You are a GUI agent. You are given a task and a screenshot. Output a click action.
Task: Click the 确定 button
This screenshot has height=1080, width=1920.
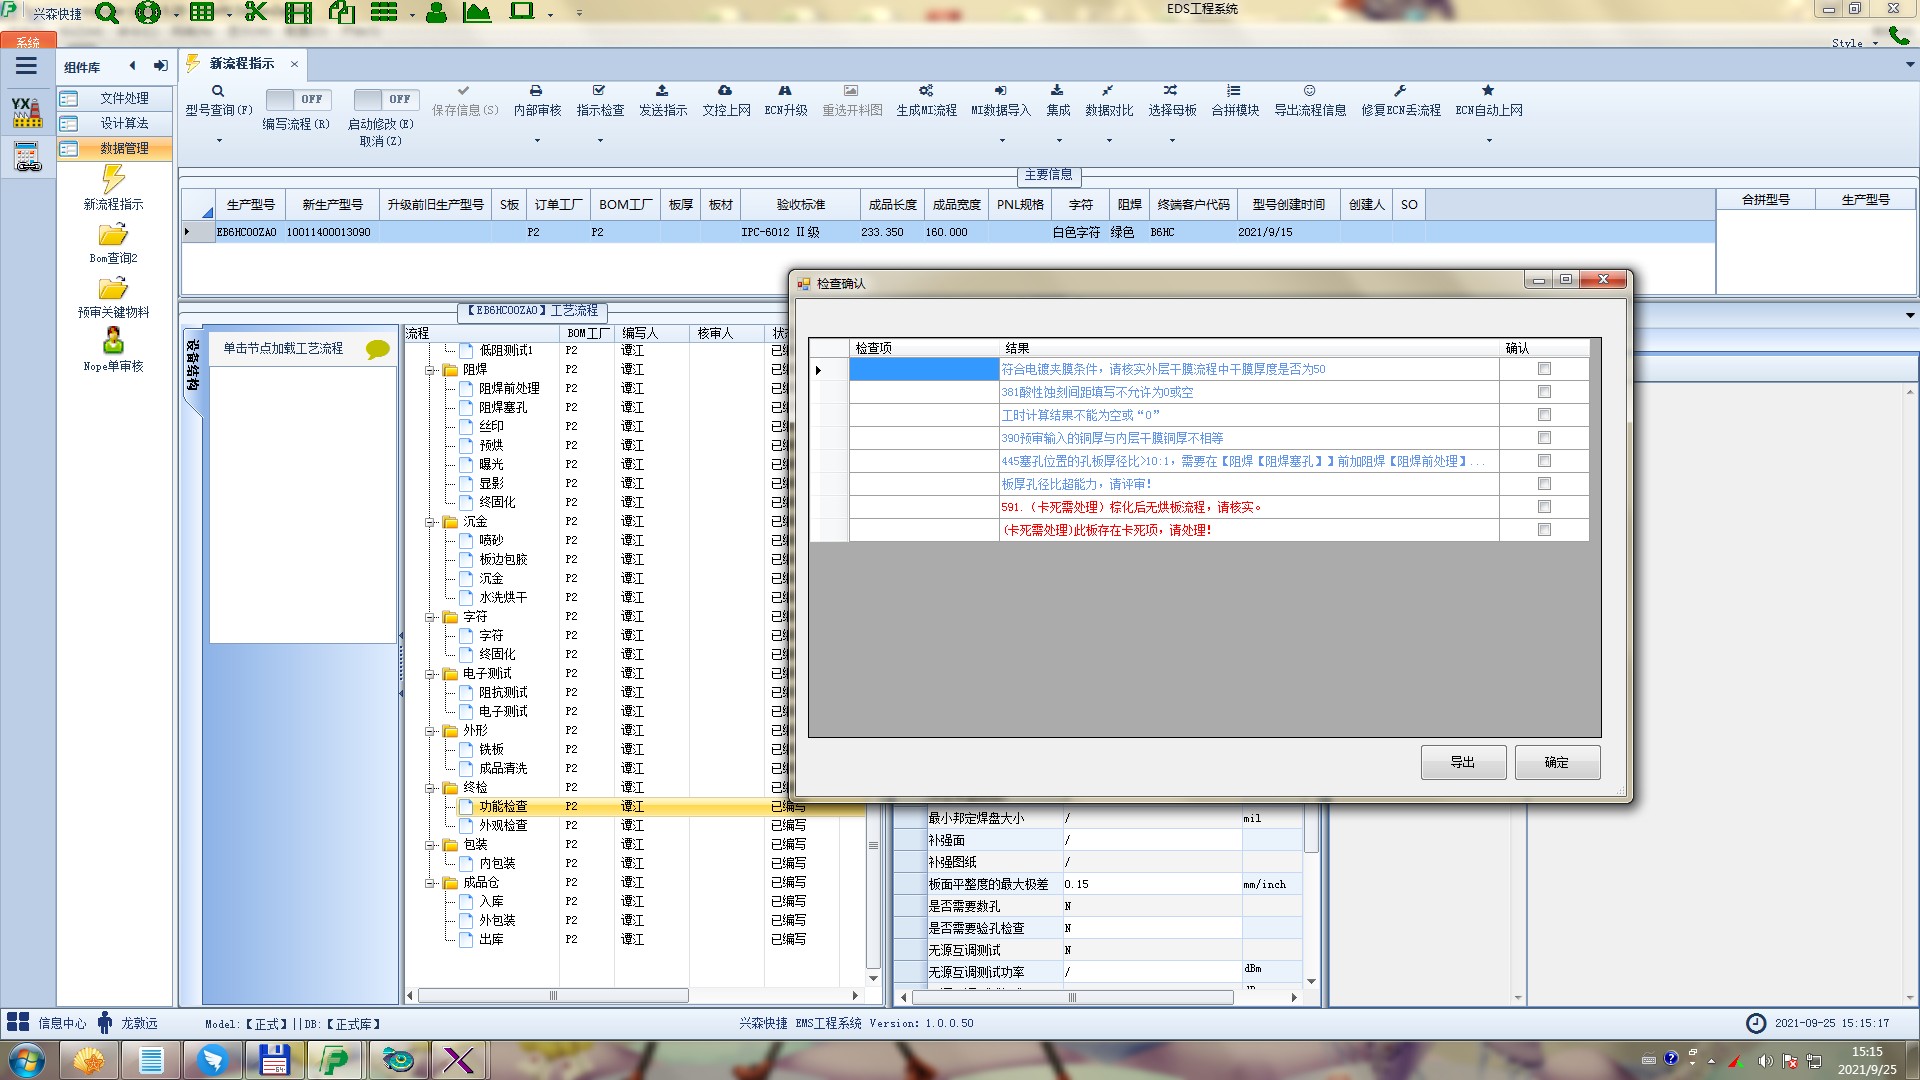coord(1557,762)
